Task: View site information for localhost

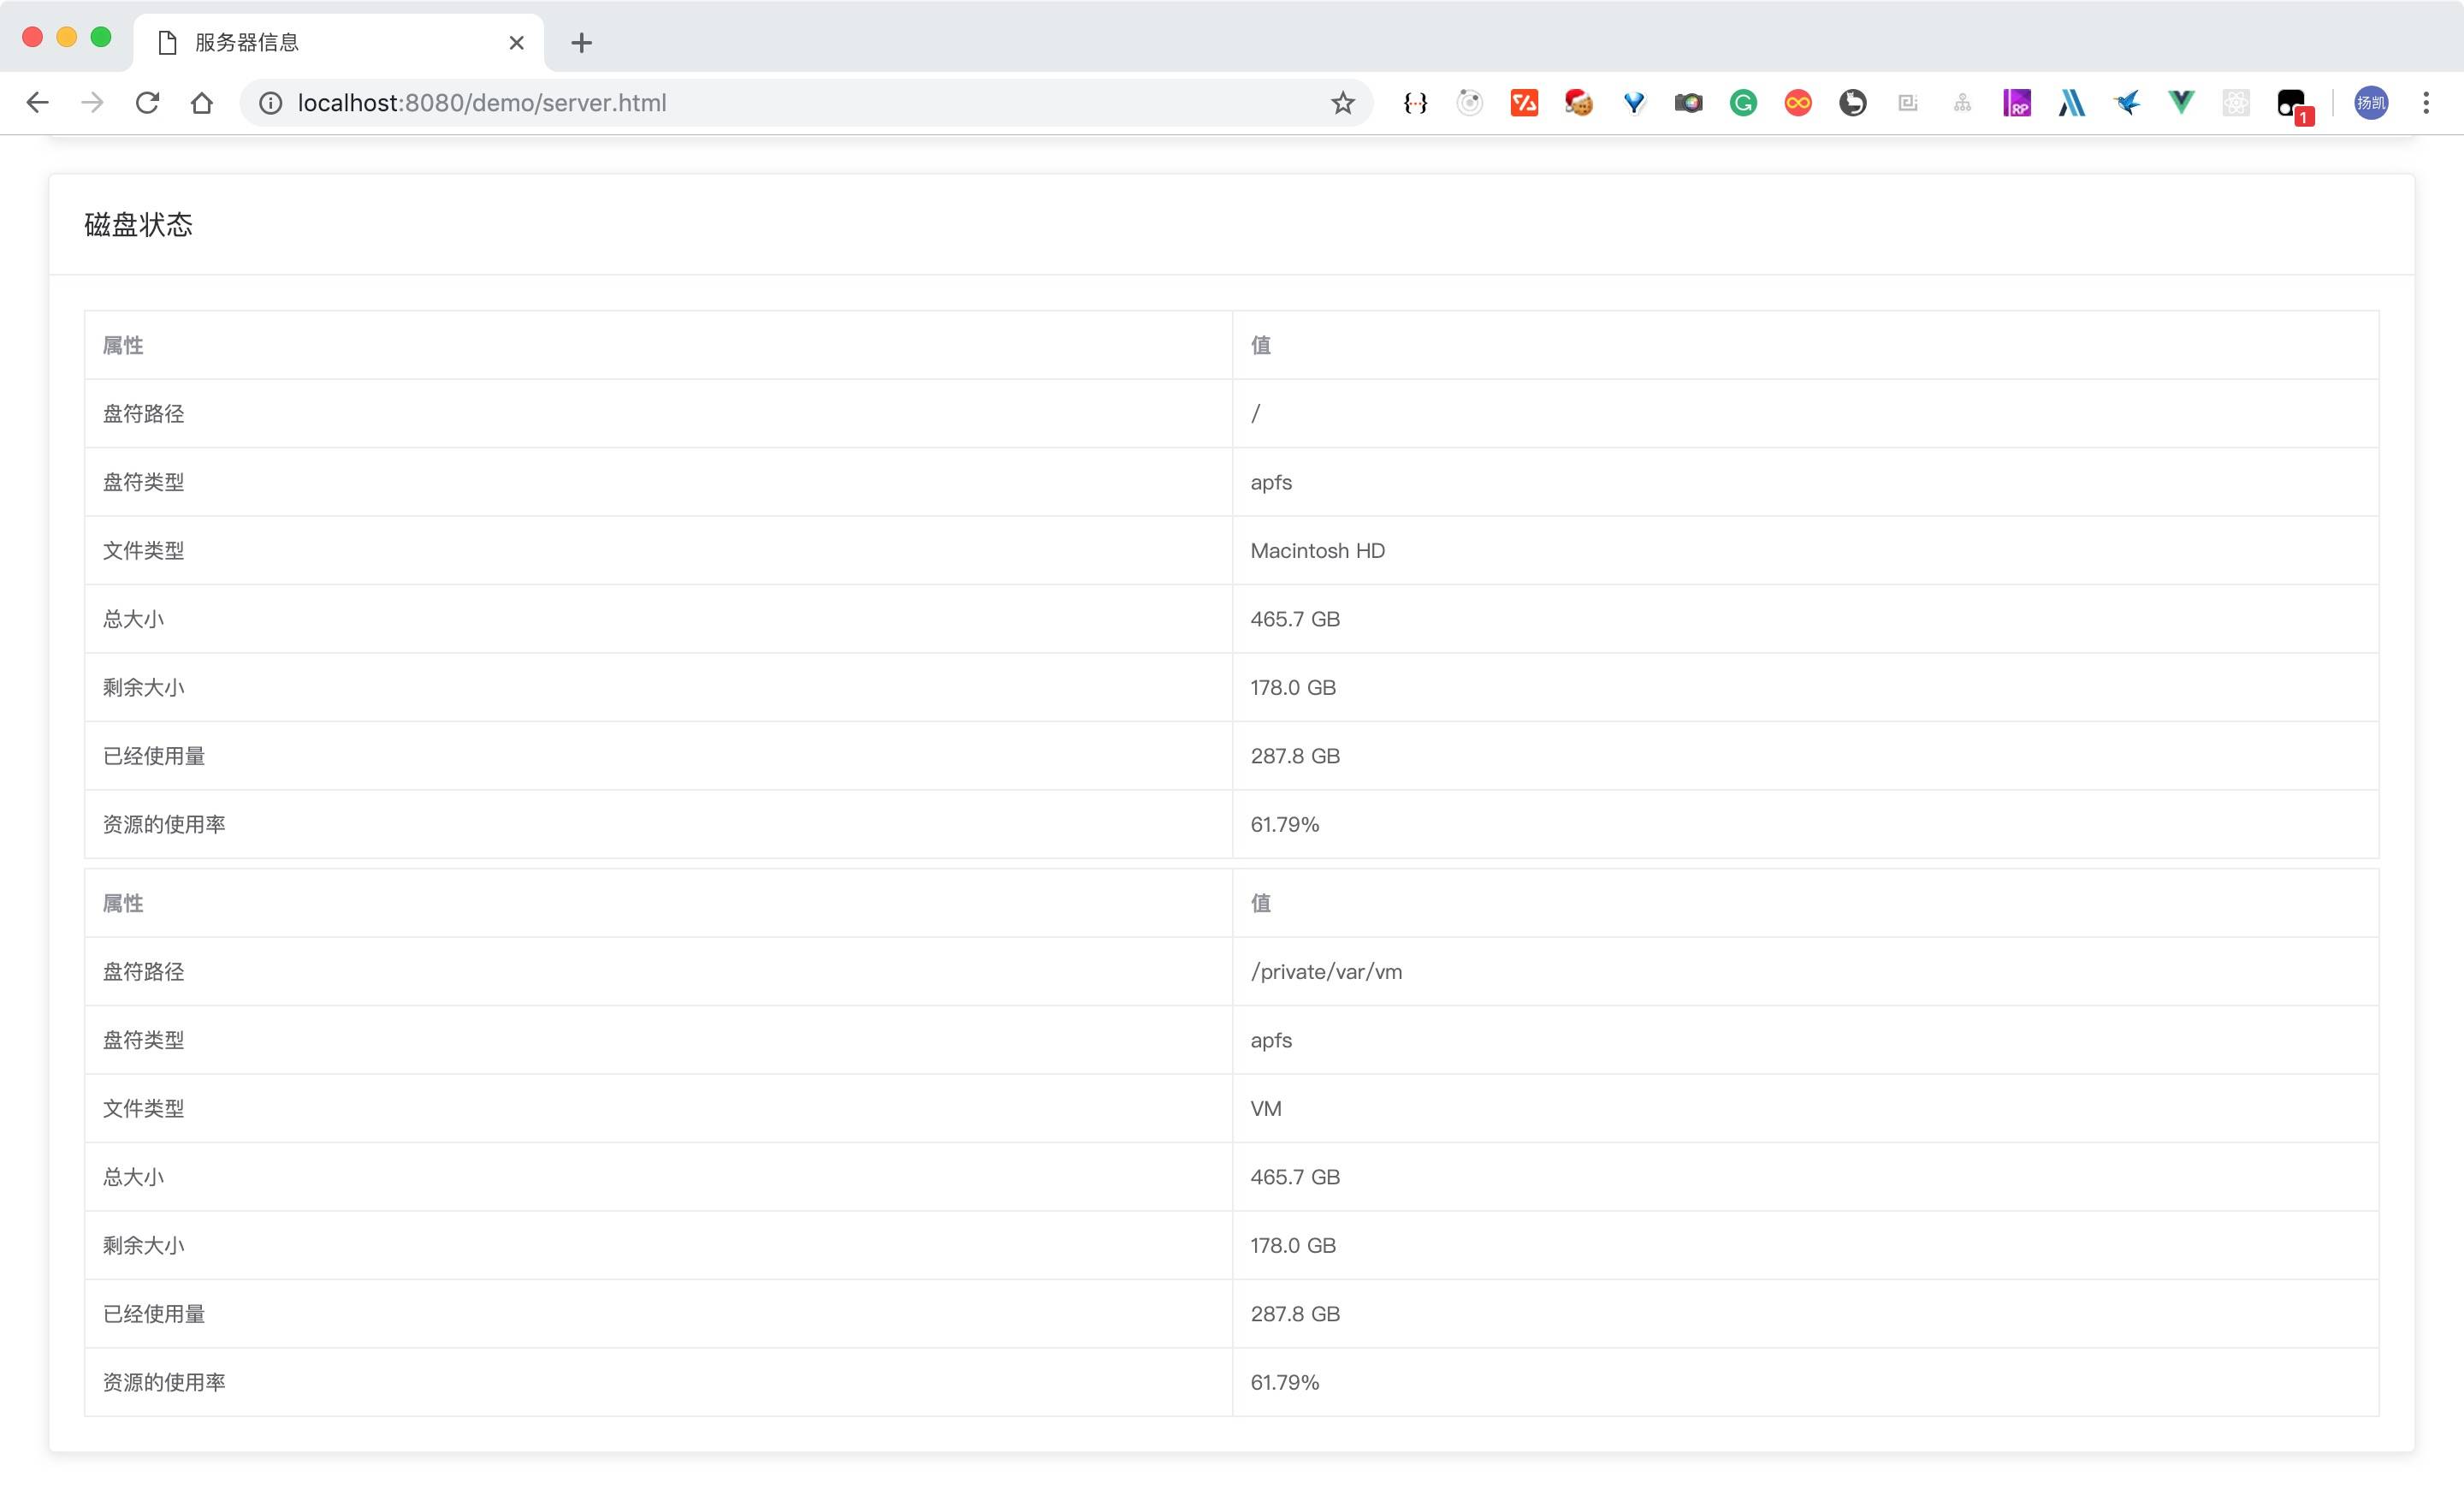Action: pos(270,103)
